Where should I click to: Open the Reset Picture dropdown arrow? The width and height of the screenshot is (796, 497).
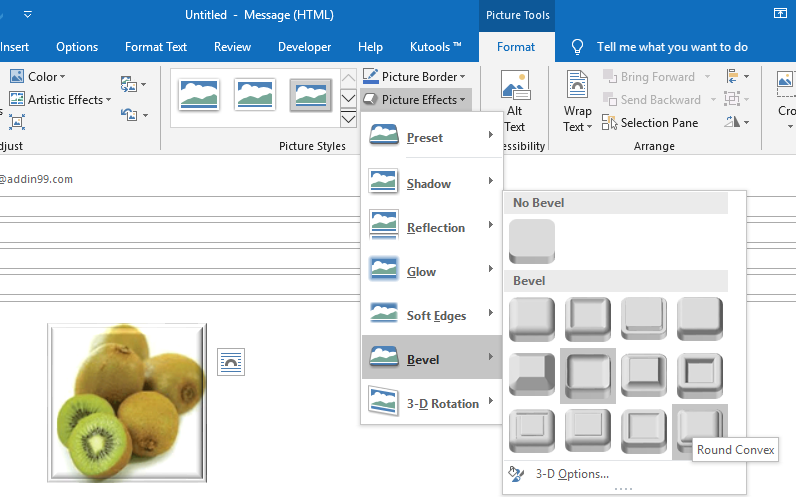pyautogui.click(x=145, y=116)
